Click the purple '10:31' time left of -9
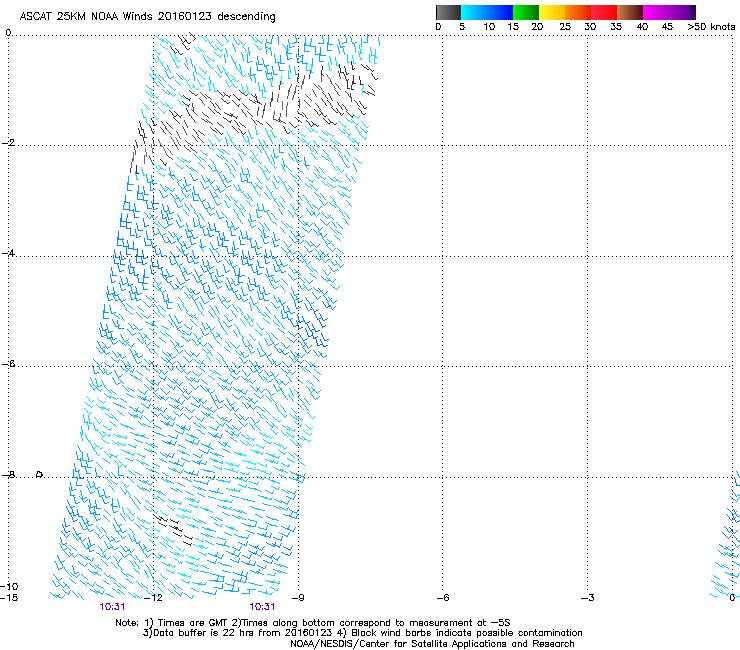The width and height of the screenshot is (740, 650). [262, 607]
